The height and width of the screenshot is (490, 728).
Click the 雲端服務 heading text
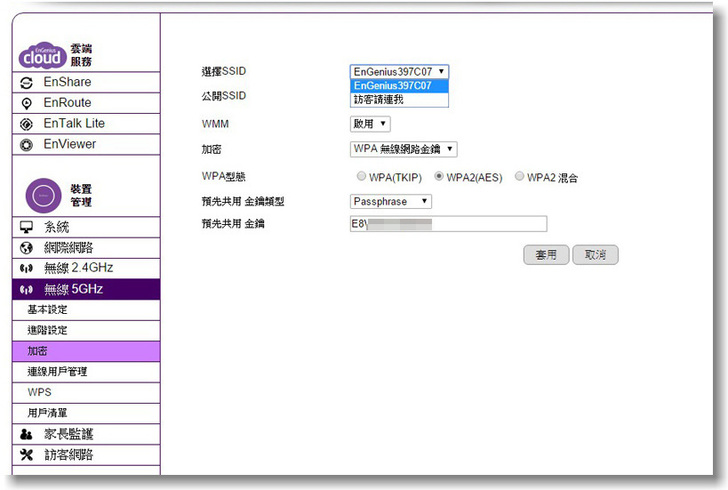(x=81, y=55)
